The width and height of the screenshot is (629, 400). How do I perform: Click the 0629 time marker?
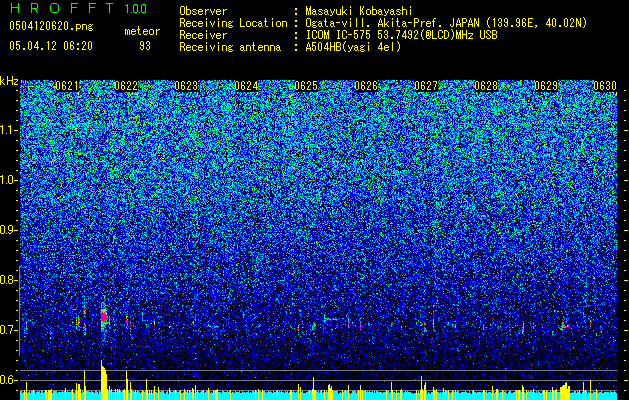tap(546, 86)
